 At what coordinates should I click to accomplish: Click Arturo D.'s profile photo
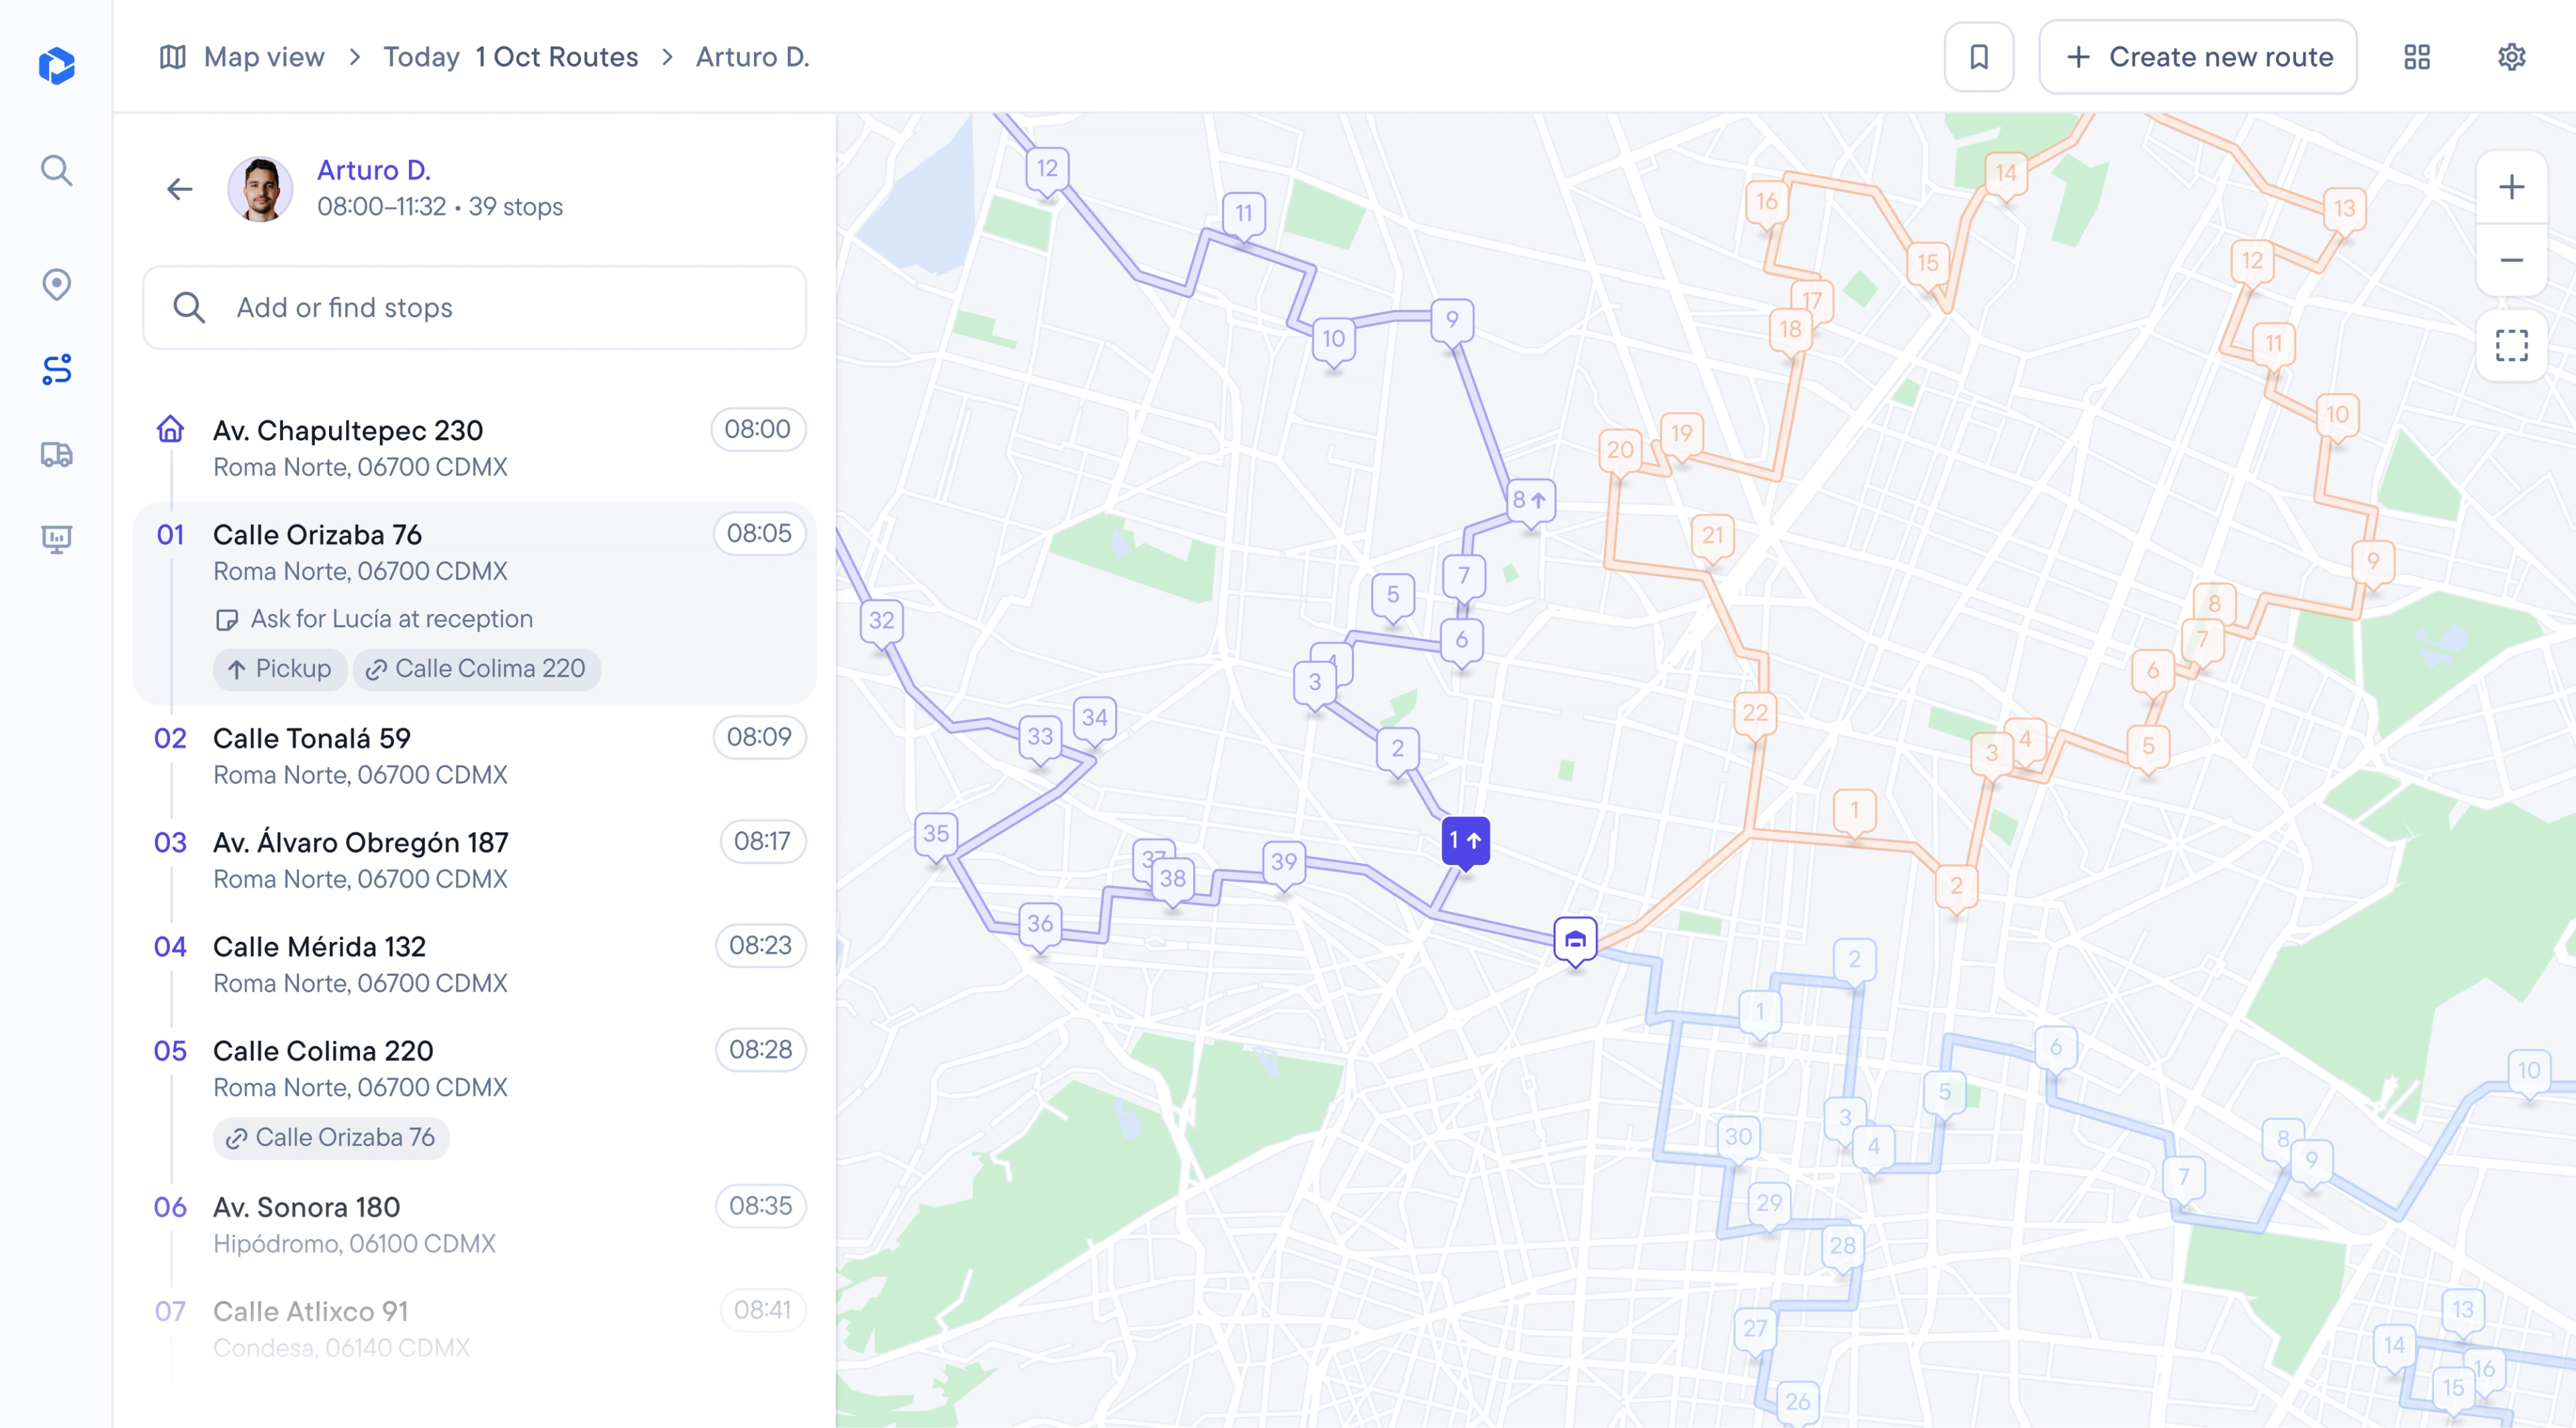pyautogui.click(x=261, y=189)
